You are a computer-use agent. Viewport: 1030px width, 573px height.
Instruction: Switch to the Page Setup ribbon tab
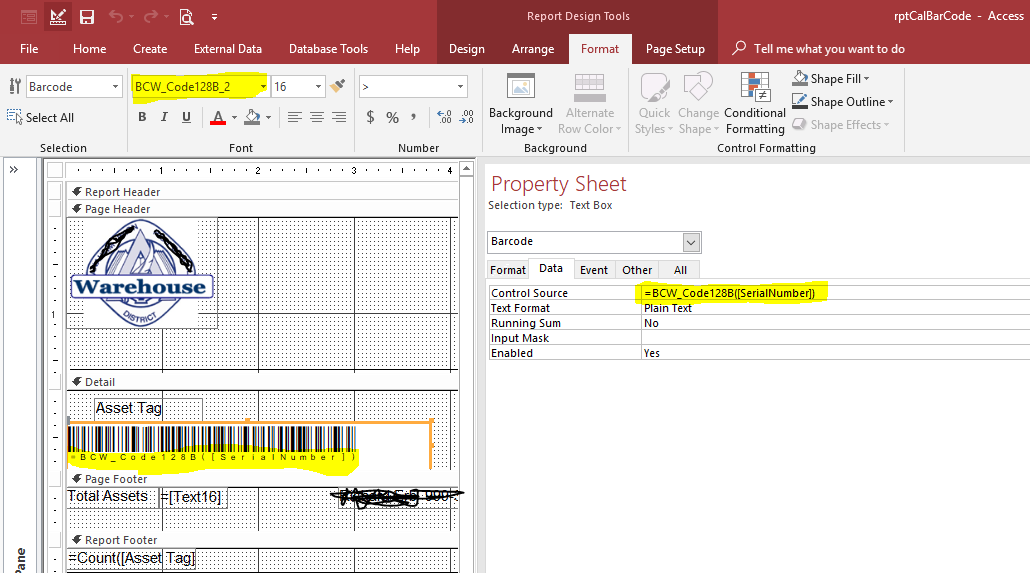675,48
